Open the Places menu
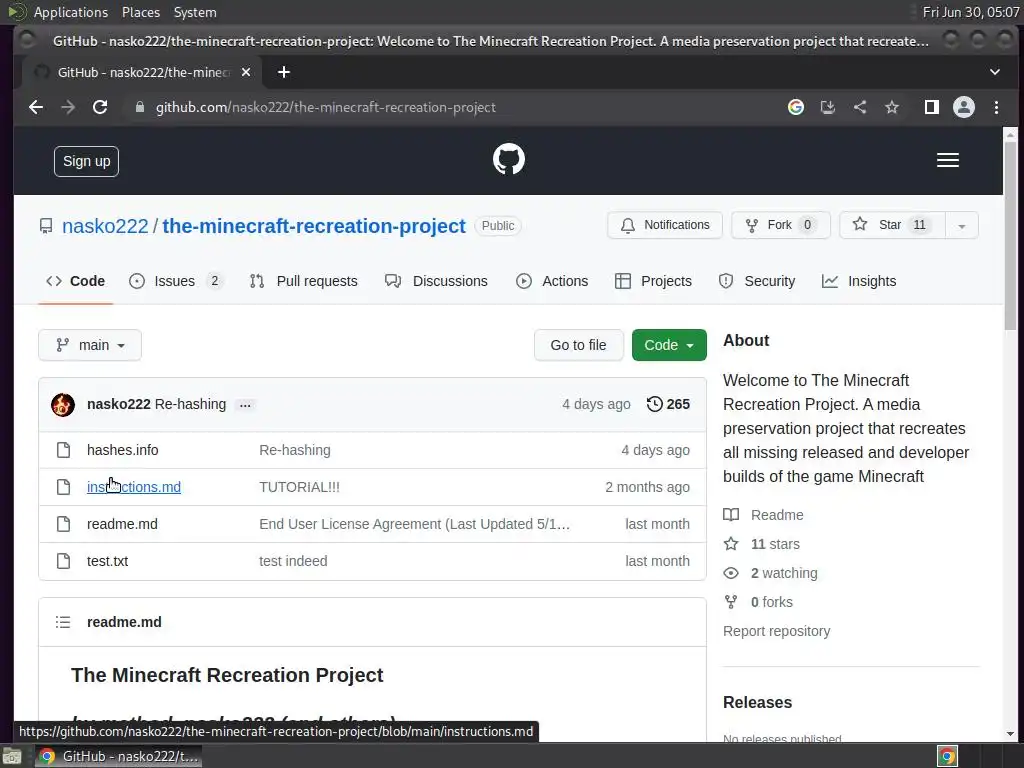 point(140,12)
